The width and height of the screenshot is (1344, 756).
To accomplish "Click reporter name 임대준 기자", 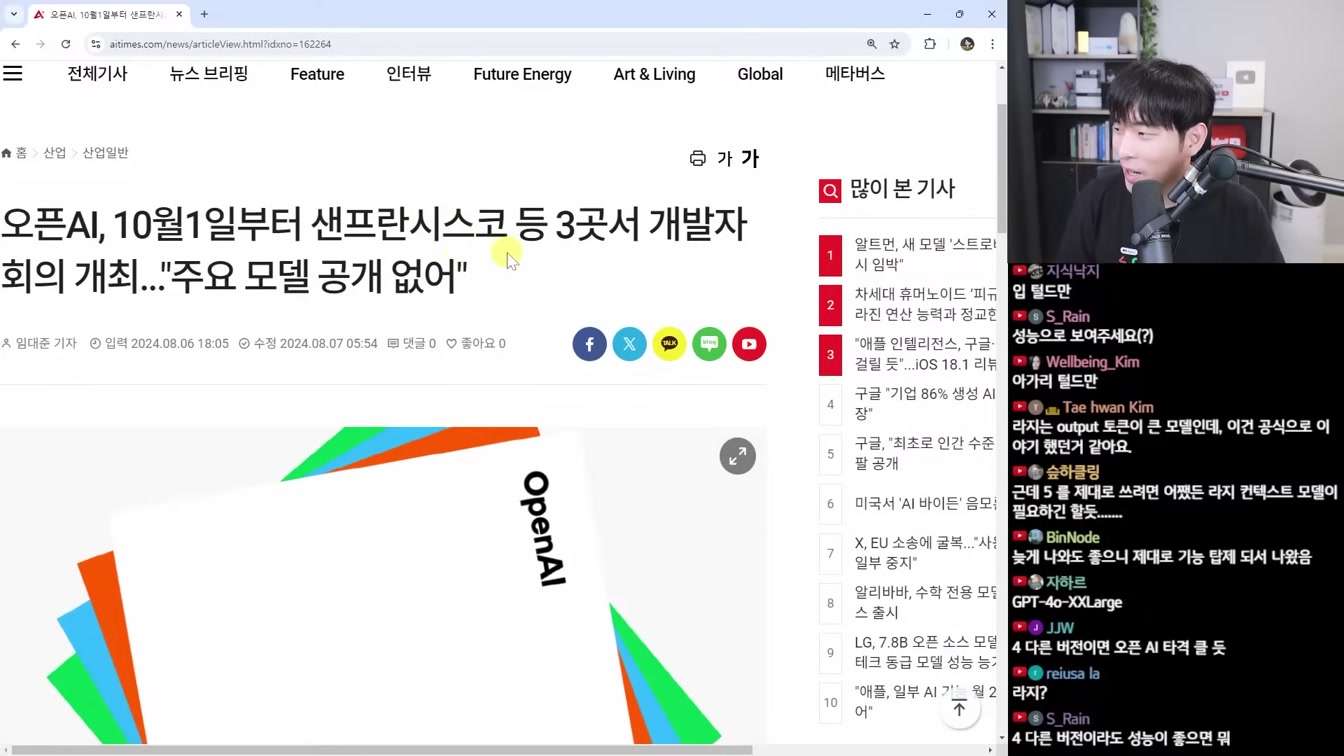I will (46, 343).
